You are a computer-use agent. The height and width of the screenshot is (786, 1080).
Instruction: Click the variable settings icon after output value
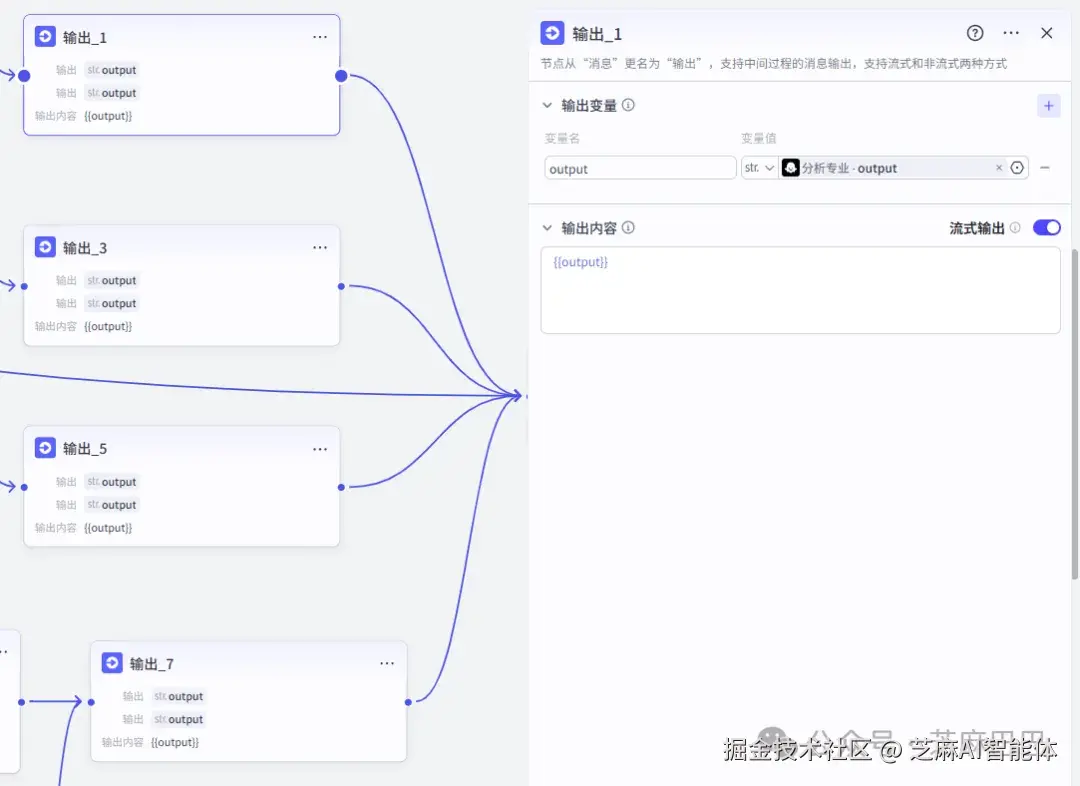coord(1018,167)
